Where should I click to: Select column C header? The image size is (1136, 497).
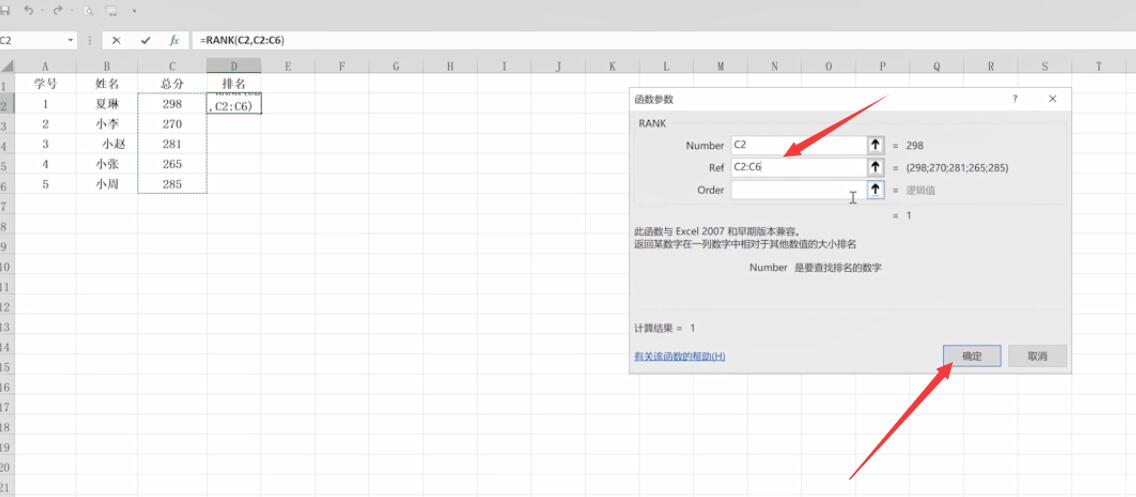pos(172,66)
